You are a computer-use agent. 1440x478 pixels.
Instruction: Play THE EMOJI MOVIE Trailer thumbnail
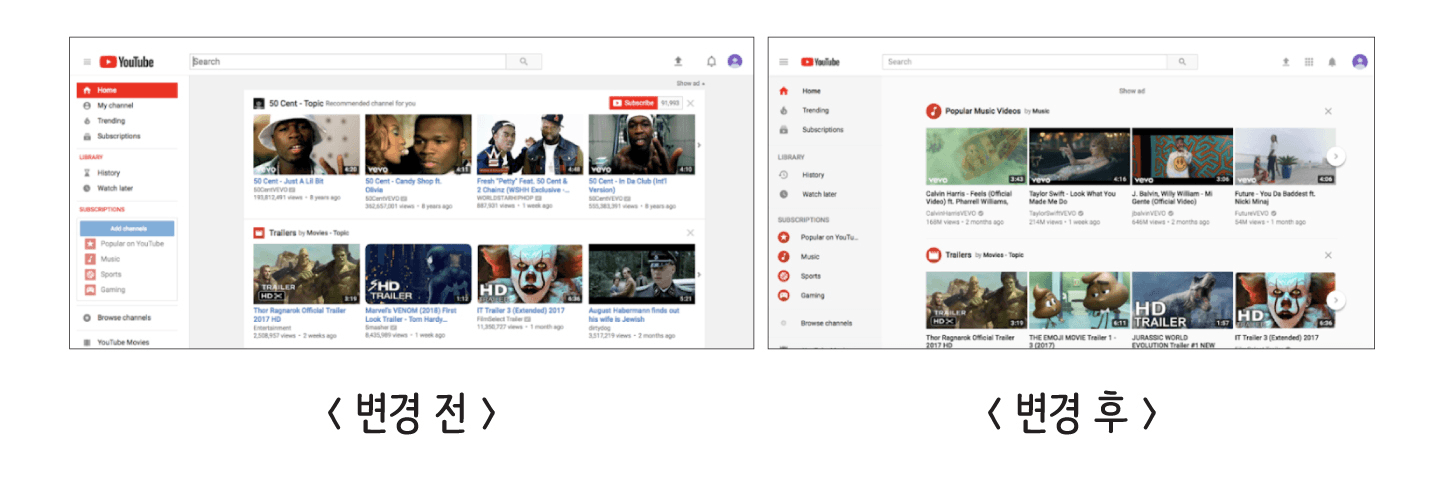click(1080, 300)
